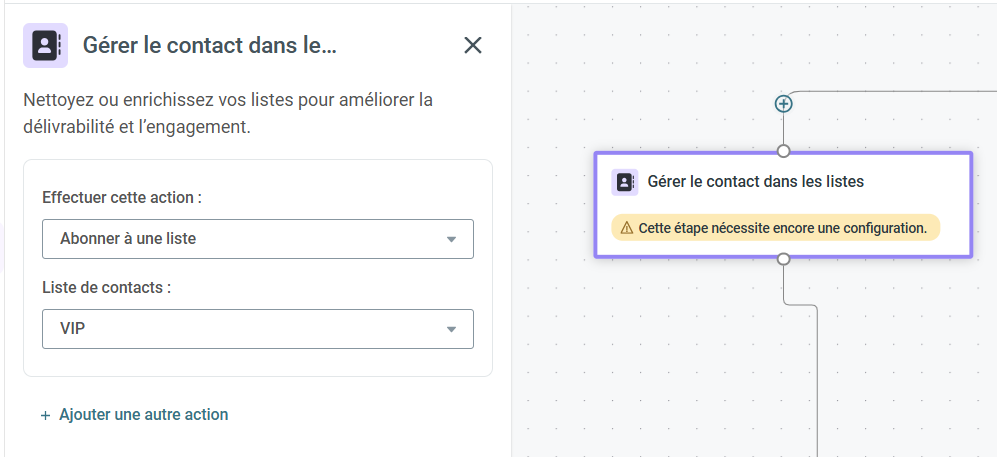The height and width of the screenshot is (457, 997).
Task: Click the top connector circle of the node
Action: tap(783, 151)
